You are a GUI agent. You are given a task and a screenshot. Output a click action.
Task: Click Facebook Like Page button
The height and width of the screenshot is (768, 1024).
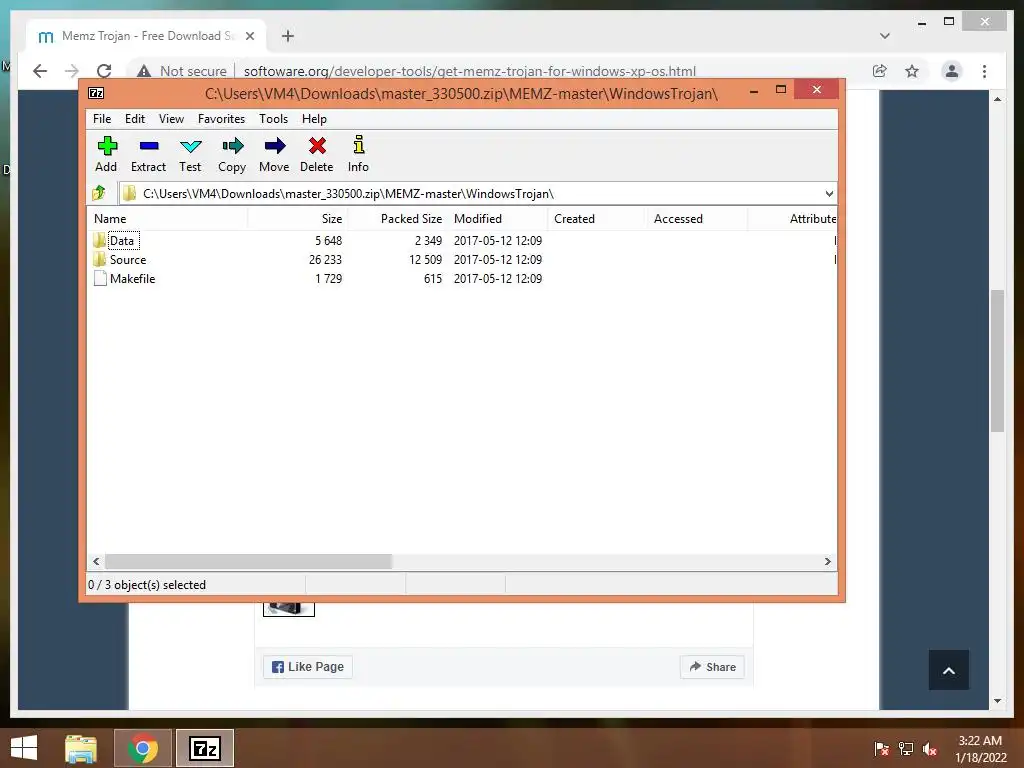[x=308, y=667]
